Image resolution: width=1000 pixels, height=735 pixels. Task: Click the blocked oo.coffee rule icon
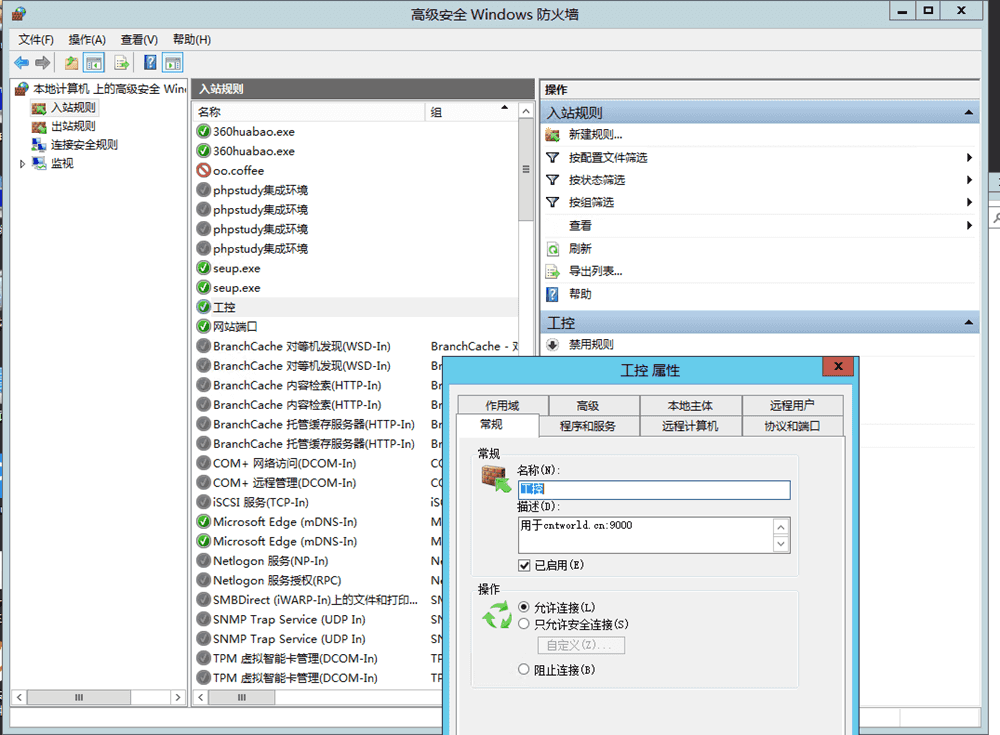(204, 171)
